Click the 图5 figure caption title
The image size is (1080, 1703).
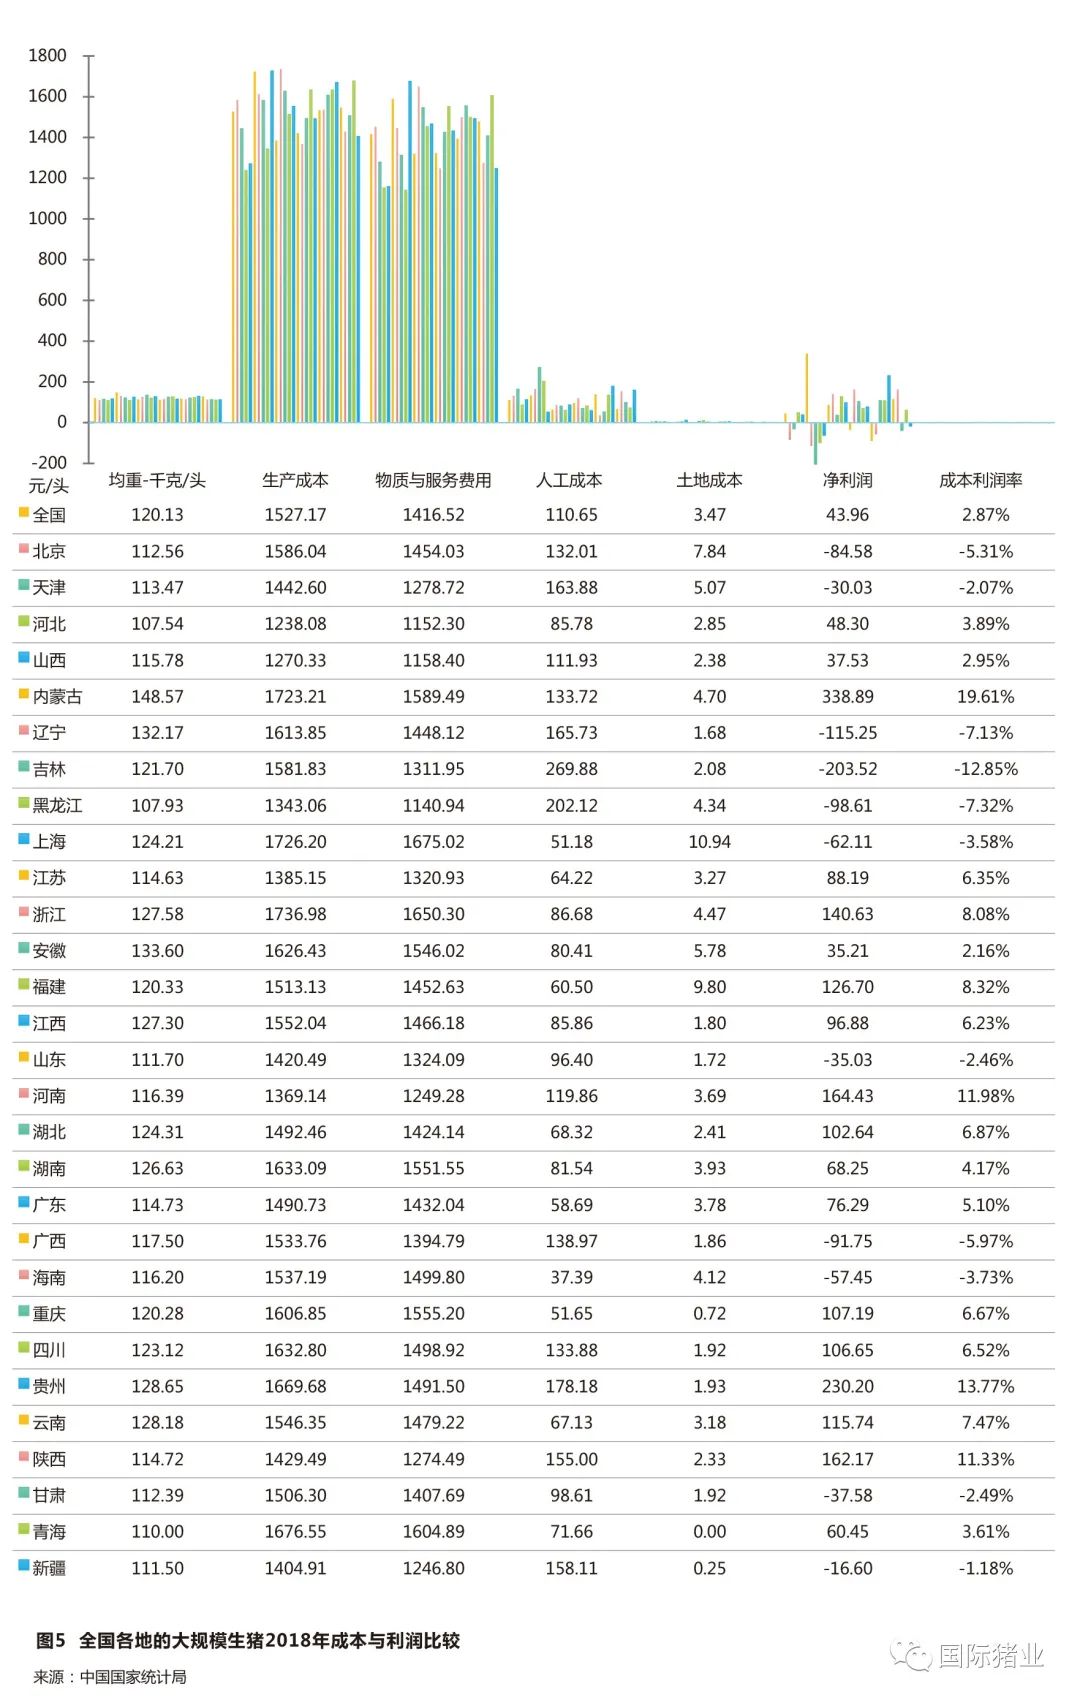(248, 1640)
